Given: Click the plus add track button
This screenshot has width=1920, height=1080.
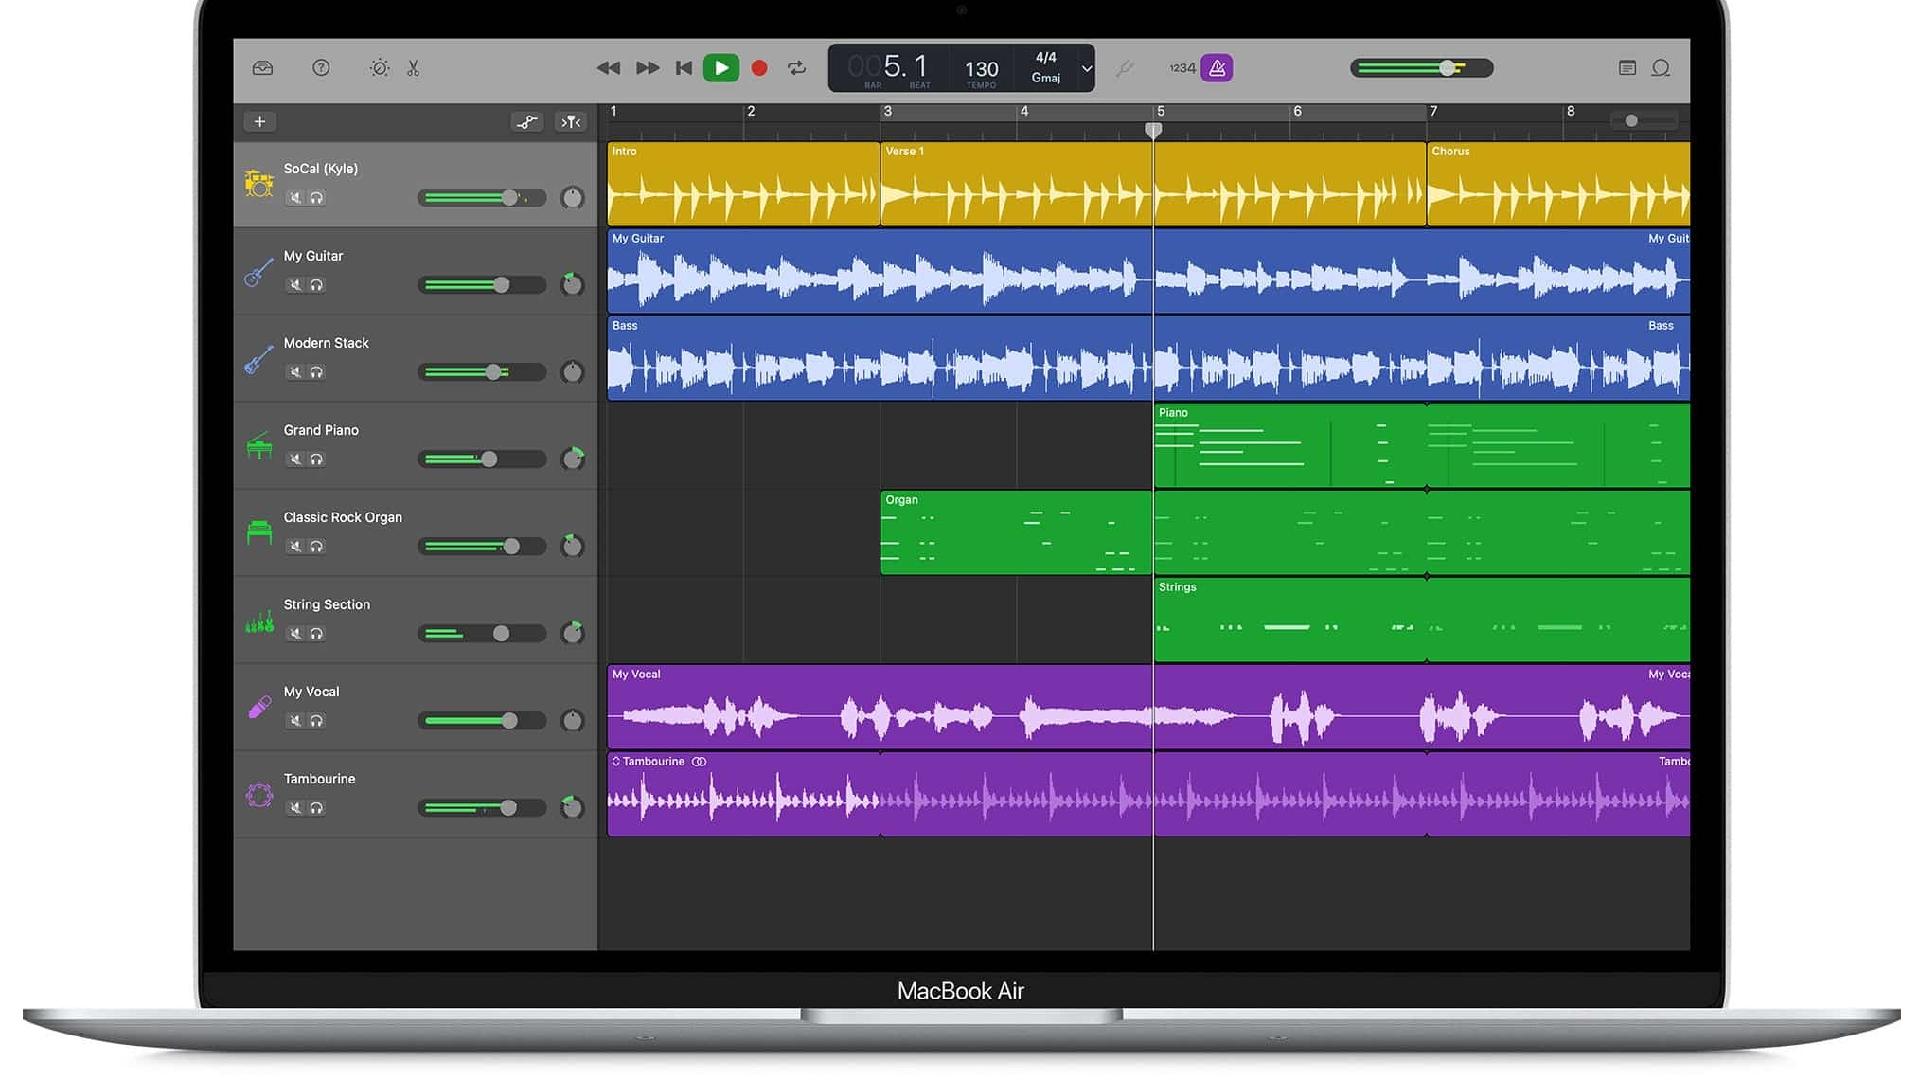Looking at the screenshot, I should (260, 122).
